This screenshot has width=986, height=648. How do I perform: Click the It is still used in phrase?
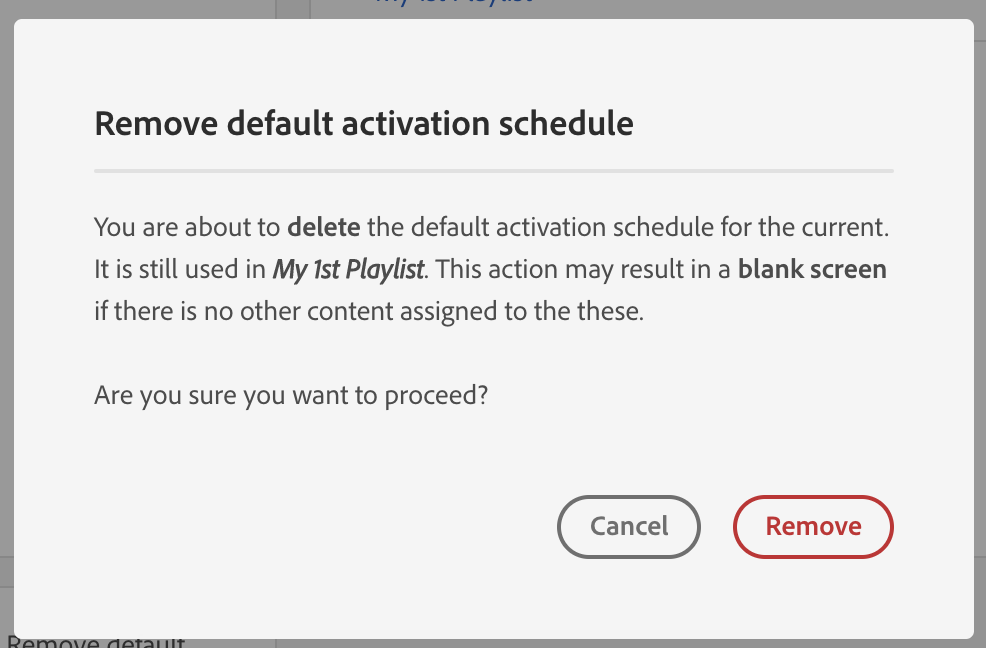(180, 269)
